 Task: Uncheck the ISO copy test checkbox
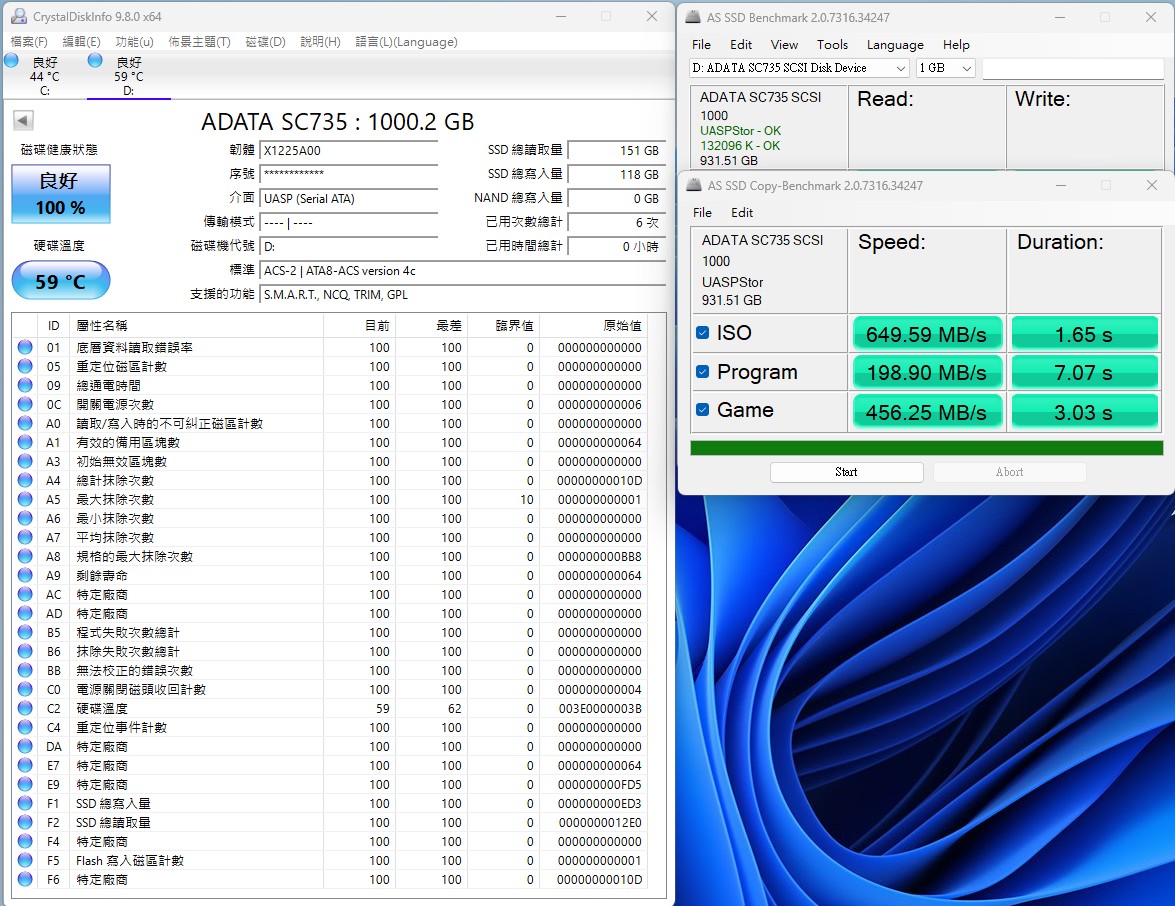coord(702,332)
